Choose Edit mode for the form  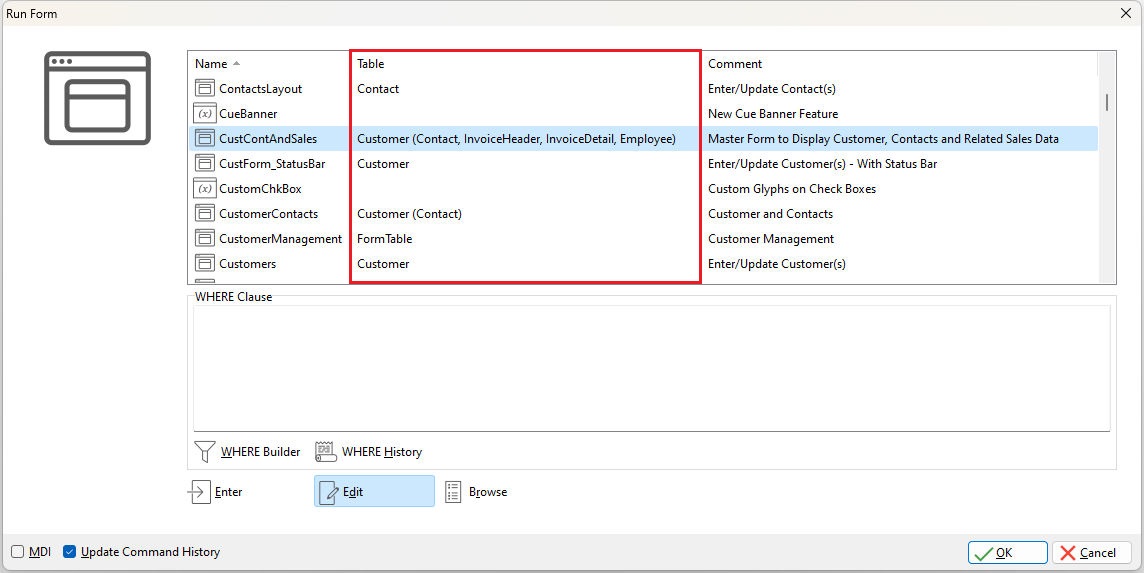[x=374, y=491]
